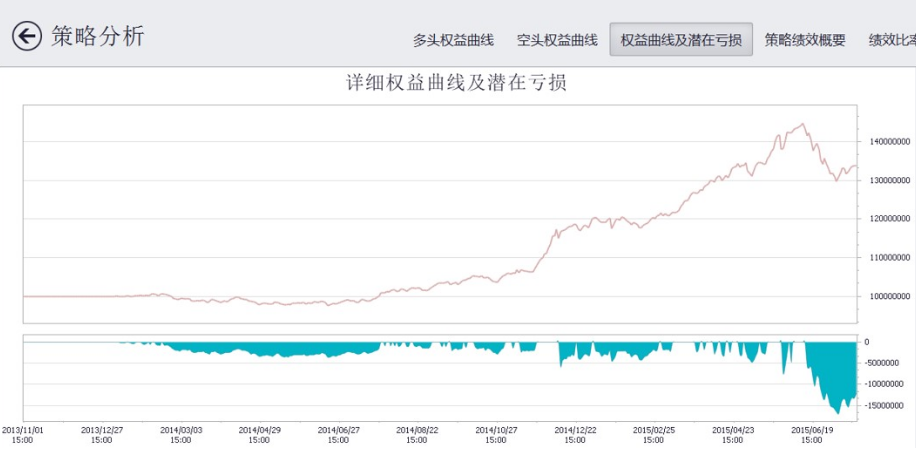Click the -15000000 drawdown axis label
The image size is (916, 450).
coord(885,406)
